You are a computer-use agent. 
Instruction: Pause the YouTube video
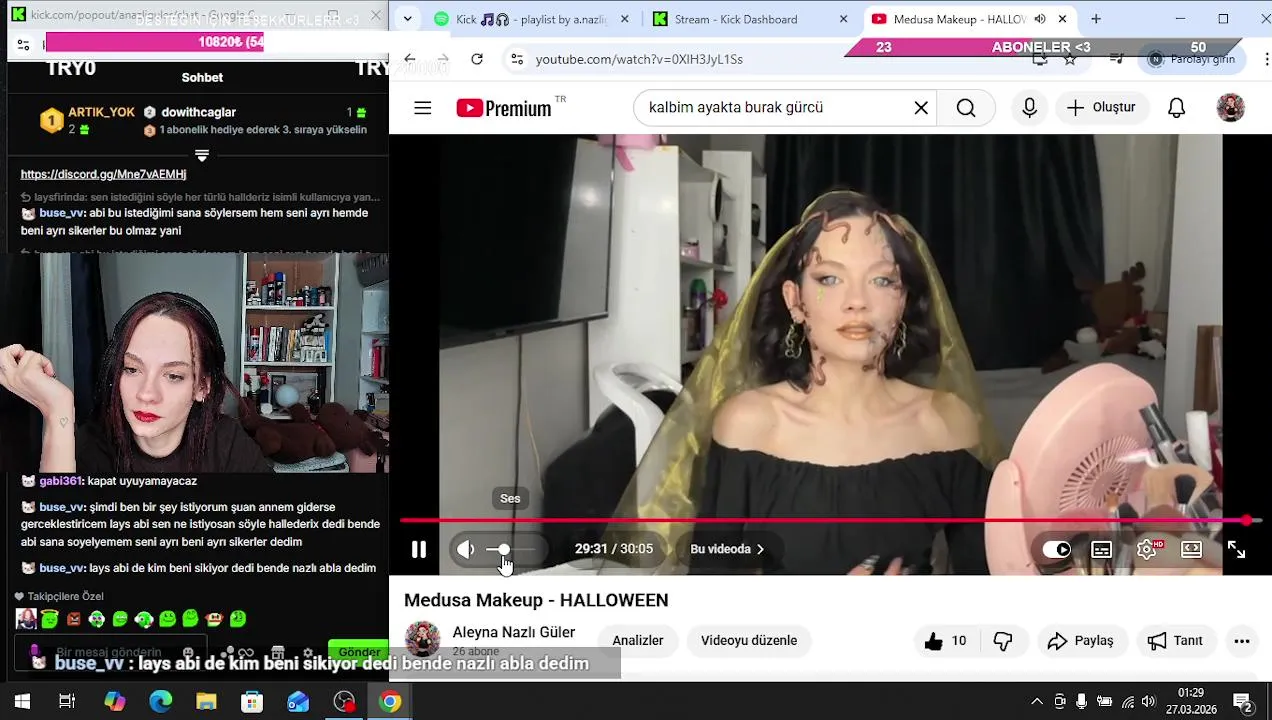tap(419, 549)
